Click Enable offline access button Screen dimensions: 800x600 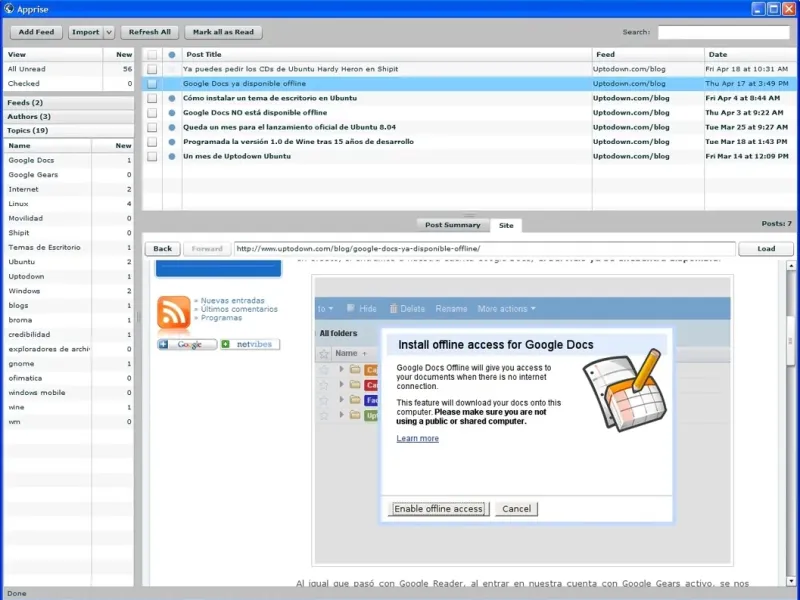point(438,509)
